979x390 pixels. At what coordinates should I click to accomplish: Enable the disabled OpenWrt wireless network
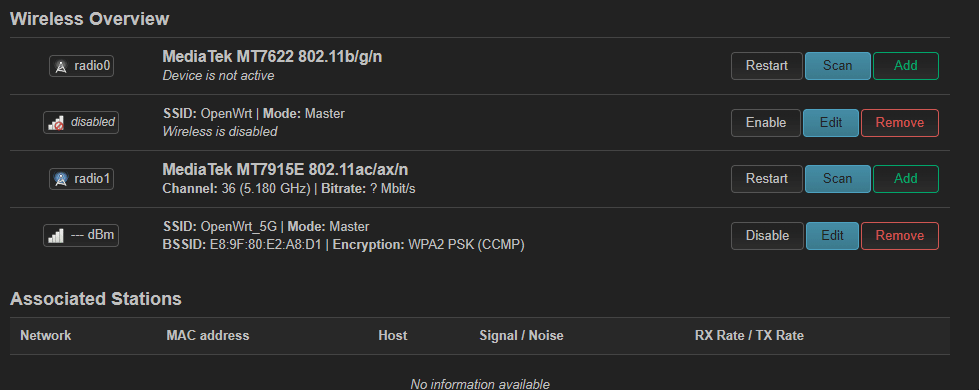click(x=765, y=123)
